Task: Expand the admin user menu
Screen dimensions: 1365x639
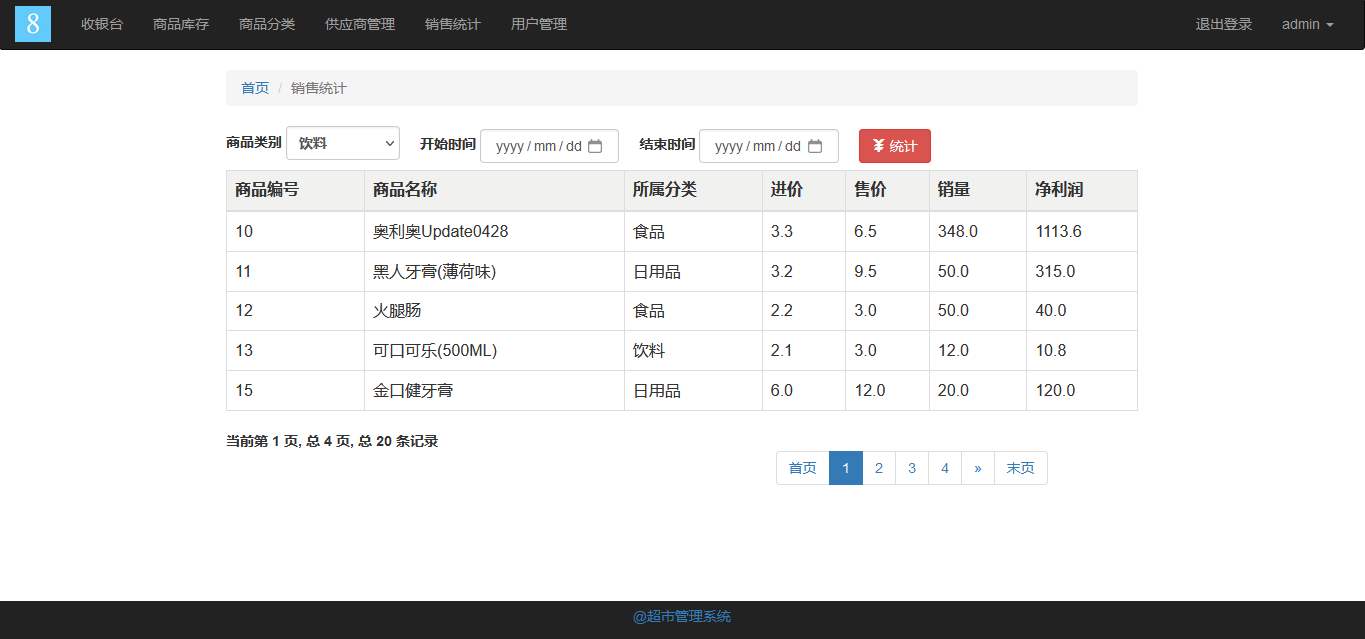Action: [1308, 24]
